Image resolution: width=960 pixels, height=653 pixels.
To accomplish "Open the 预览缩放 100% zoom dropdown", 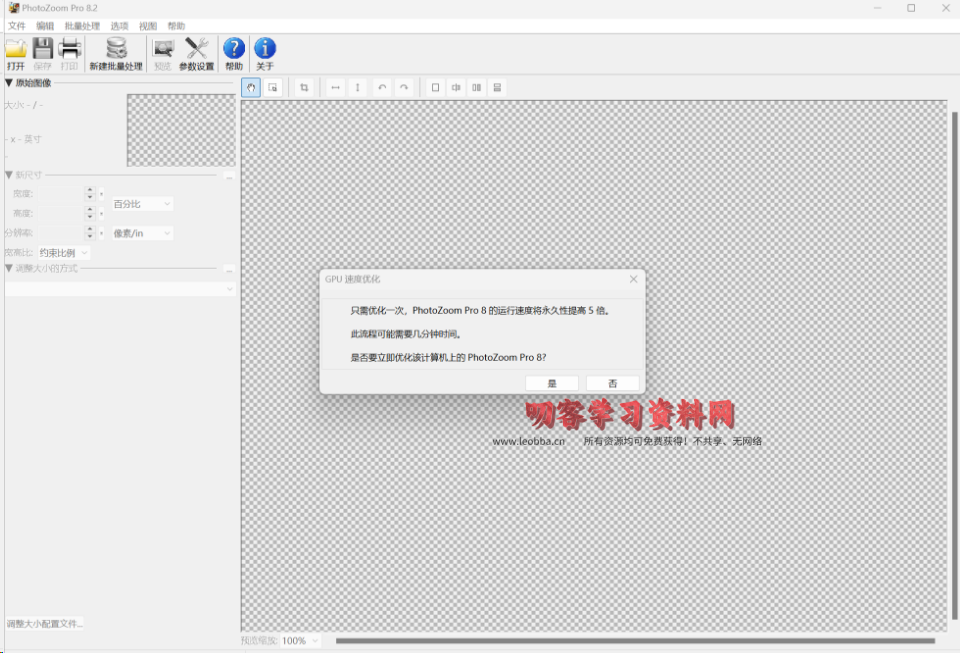I will (300, 641).
